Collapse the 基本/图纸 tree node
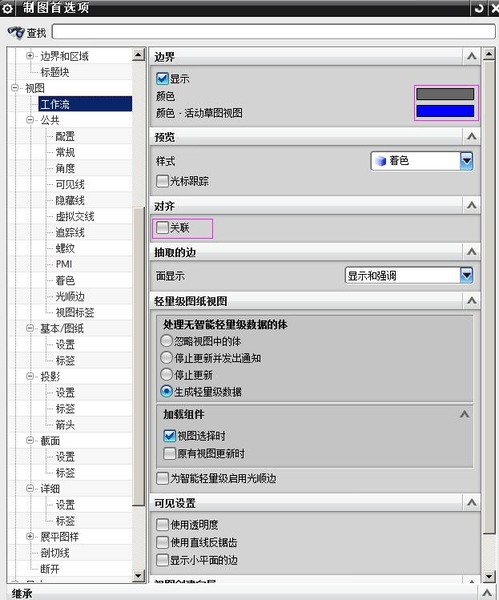Screen dimensions: 499x600 (30, 328)
